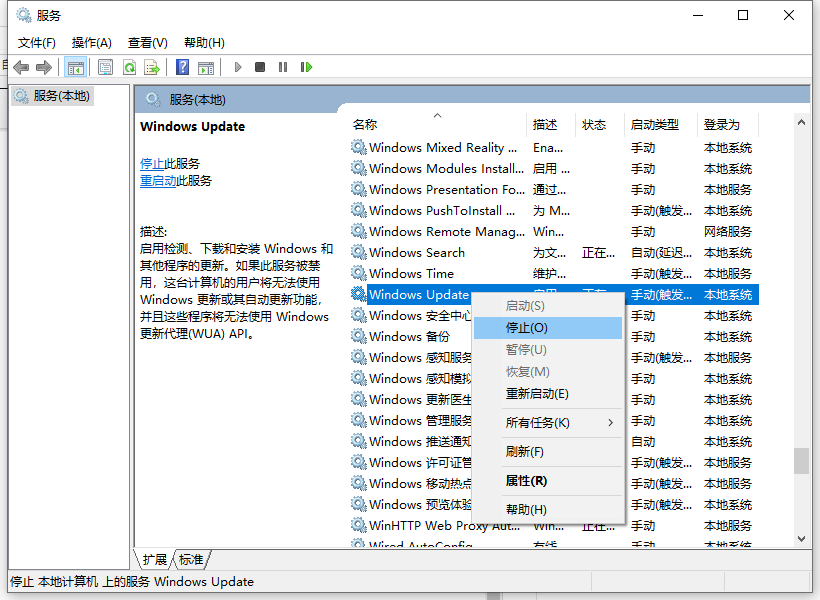Screen dimensions: 820x600
Task: Click the 停止 this service link
Action: pos(152,164)
